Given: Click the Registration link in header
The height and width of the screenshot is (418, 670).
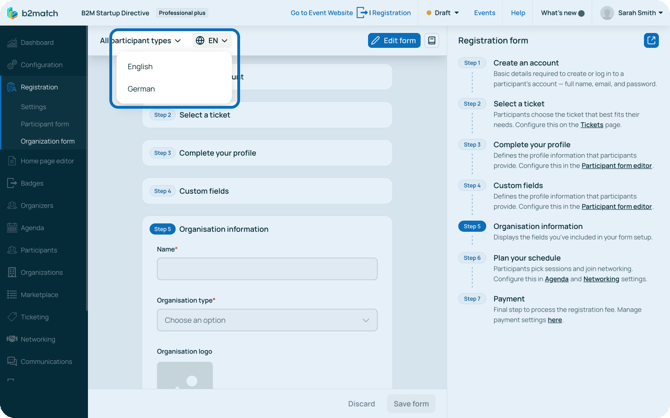Looking at the screenshot, I should [390, 13].
